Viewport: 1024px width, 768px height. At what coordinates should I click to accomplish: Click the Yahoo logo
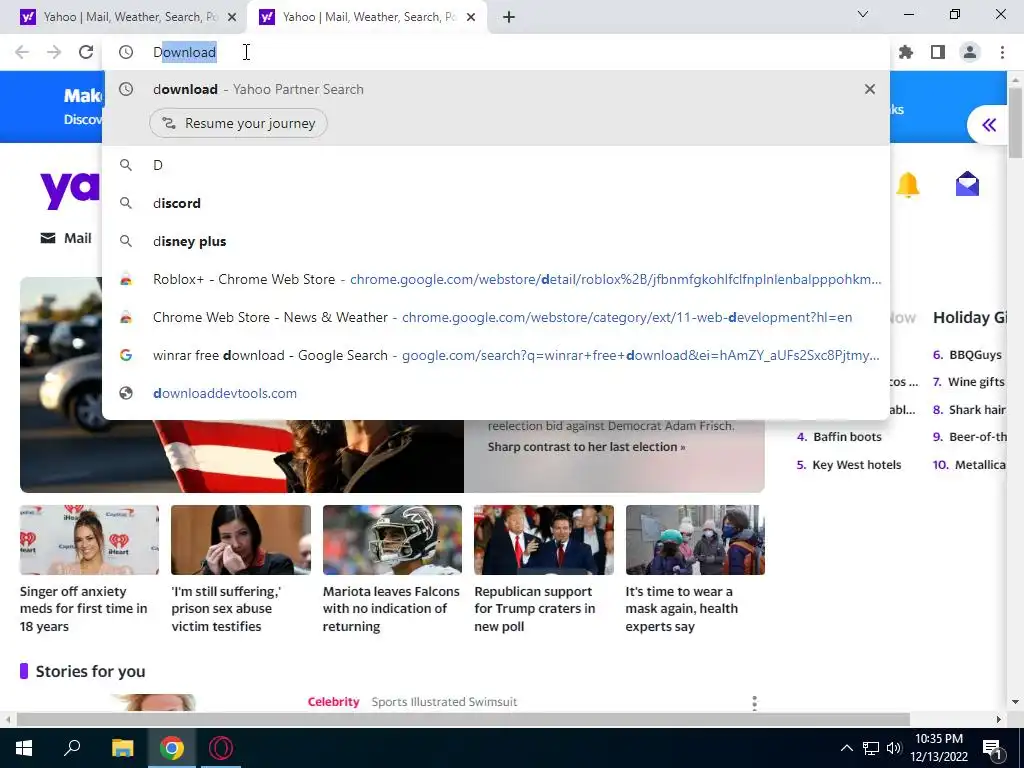[69, 189]
